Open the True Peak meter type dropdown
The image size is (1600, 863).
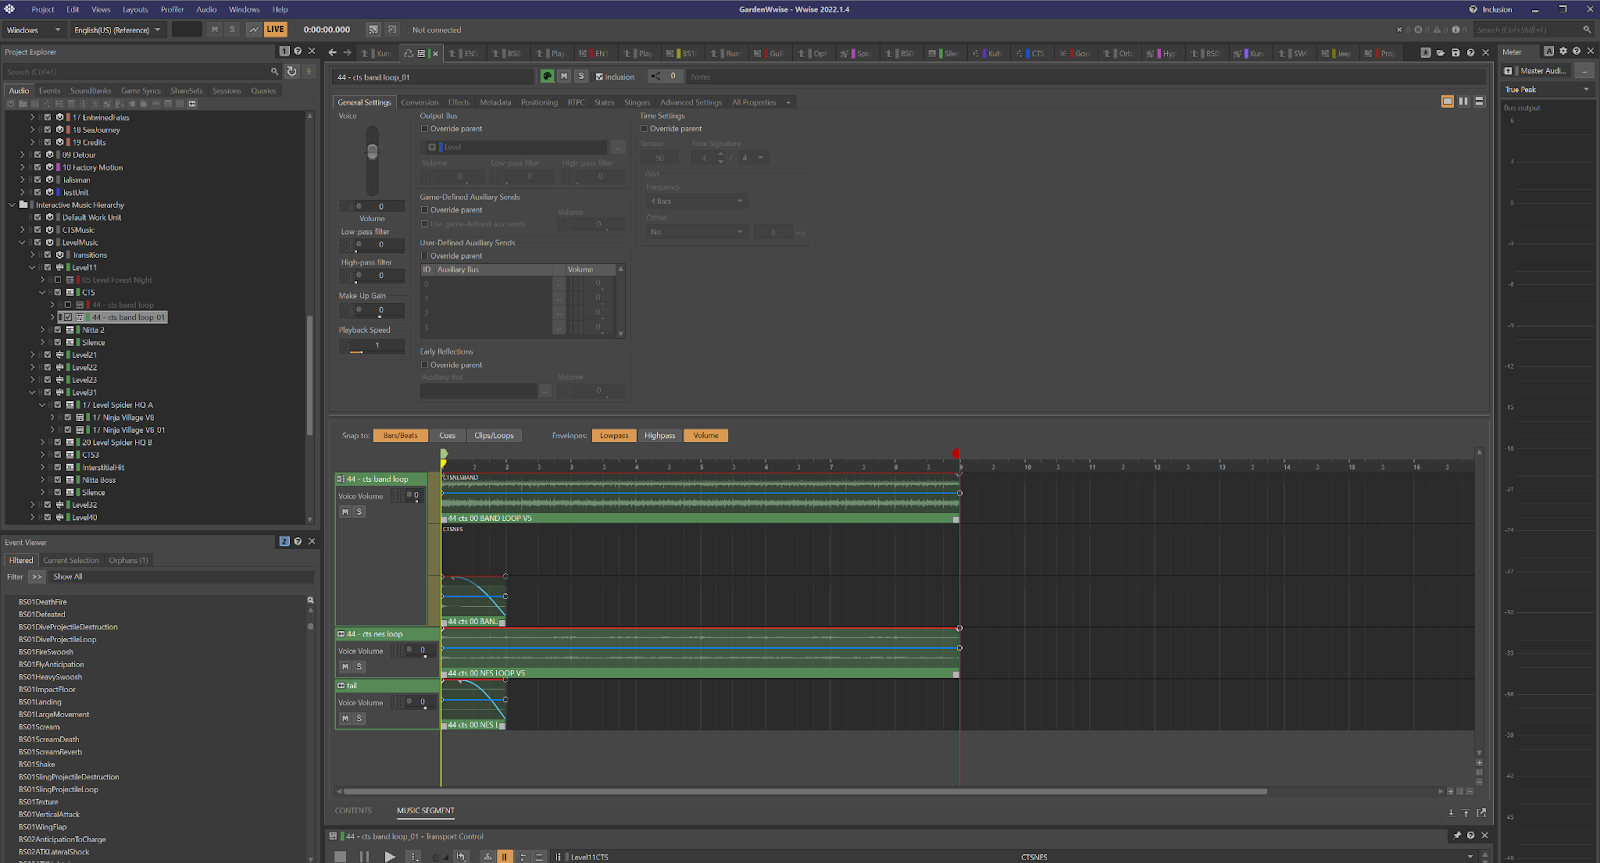point(1547,90)
